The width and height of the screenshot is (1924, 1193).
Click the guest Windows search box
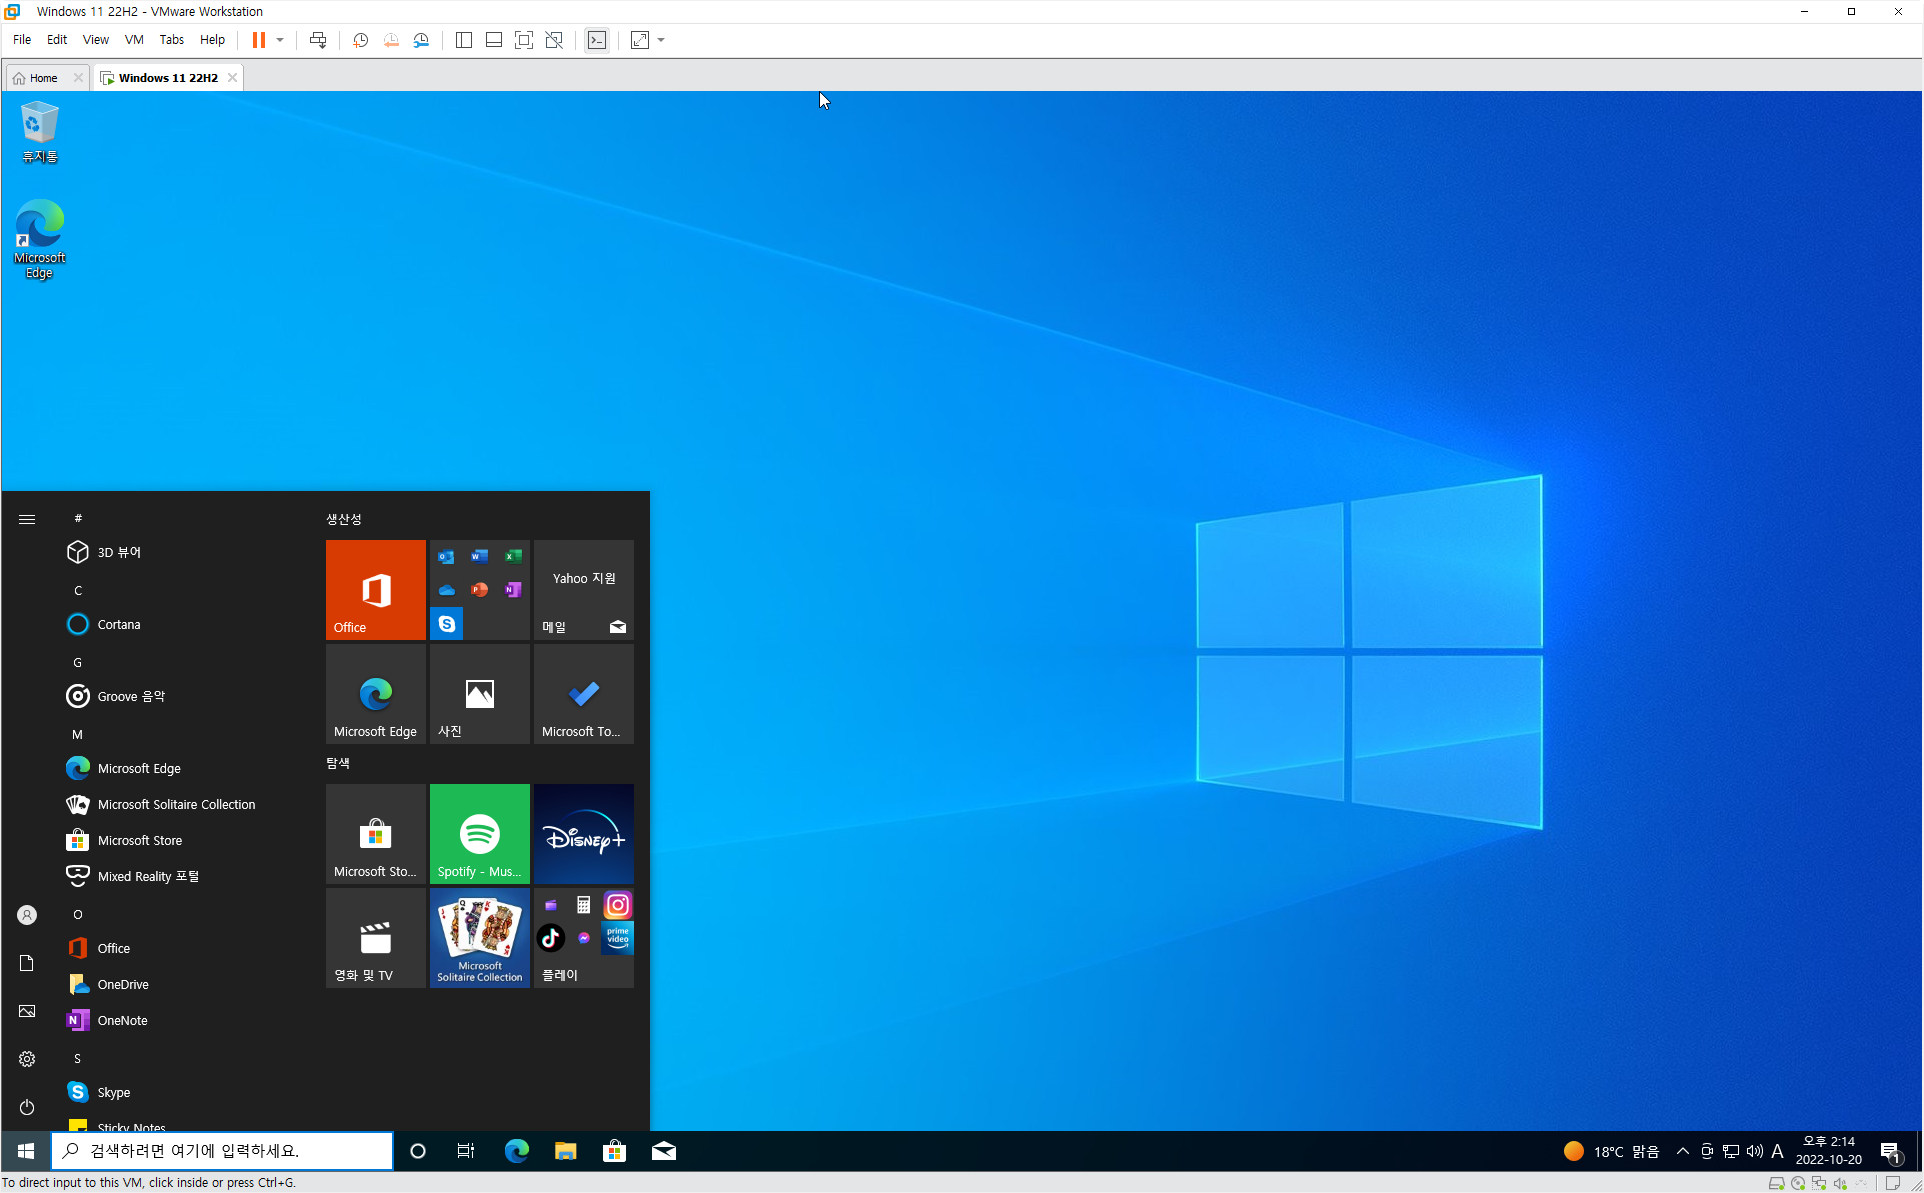(222, 1151)
